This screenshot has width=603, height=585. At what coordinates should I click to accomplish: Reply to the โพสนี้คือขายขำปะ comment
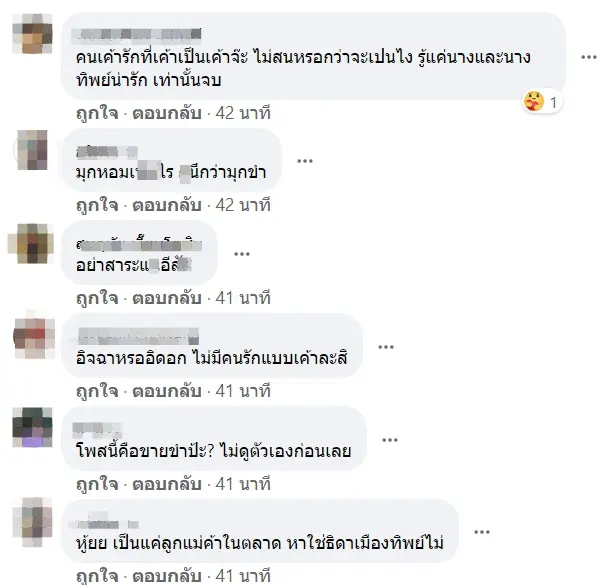[167, 484]
